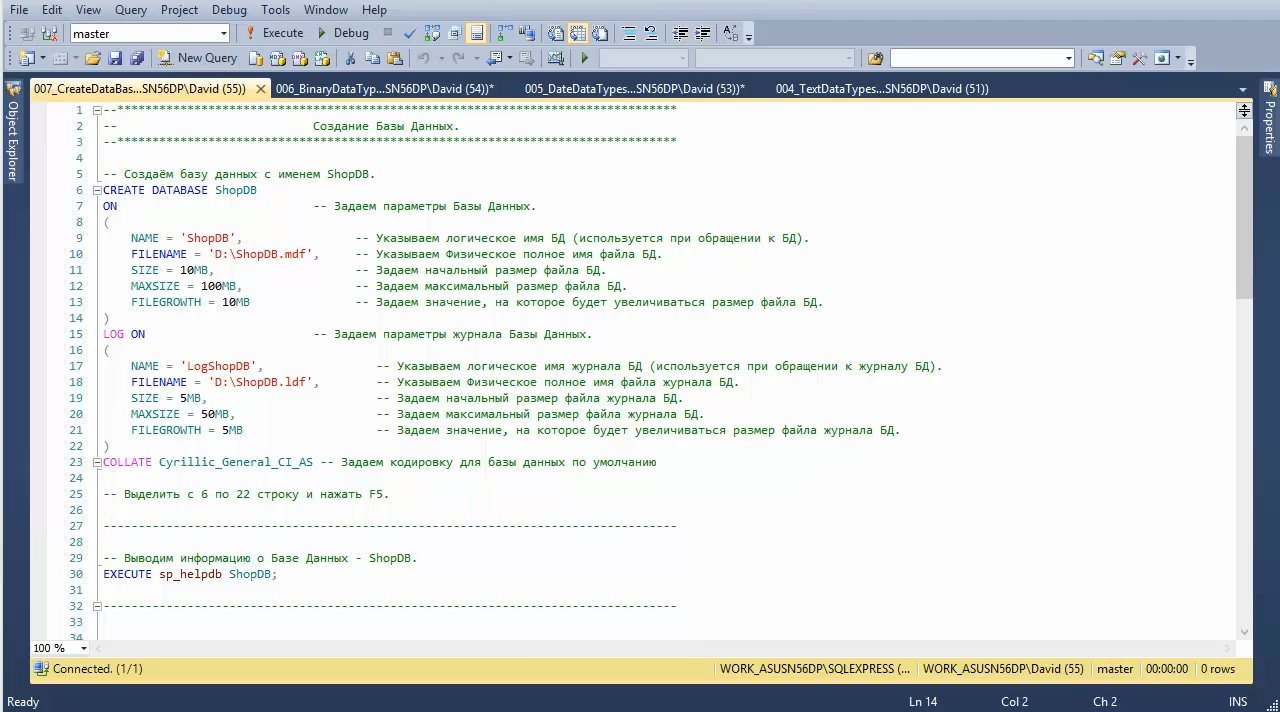Switch output to Results to Text

(x=555, y=33)
